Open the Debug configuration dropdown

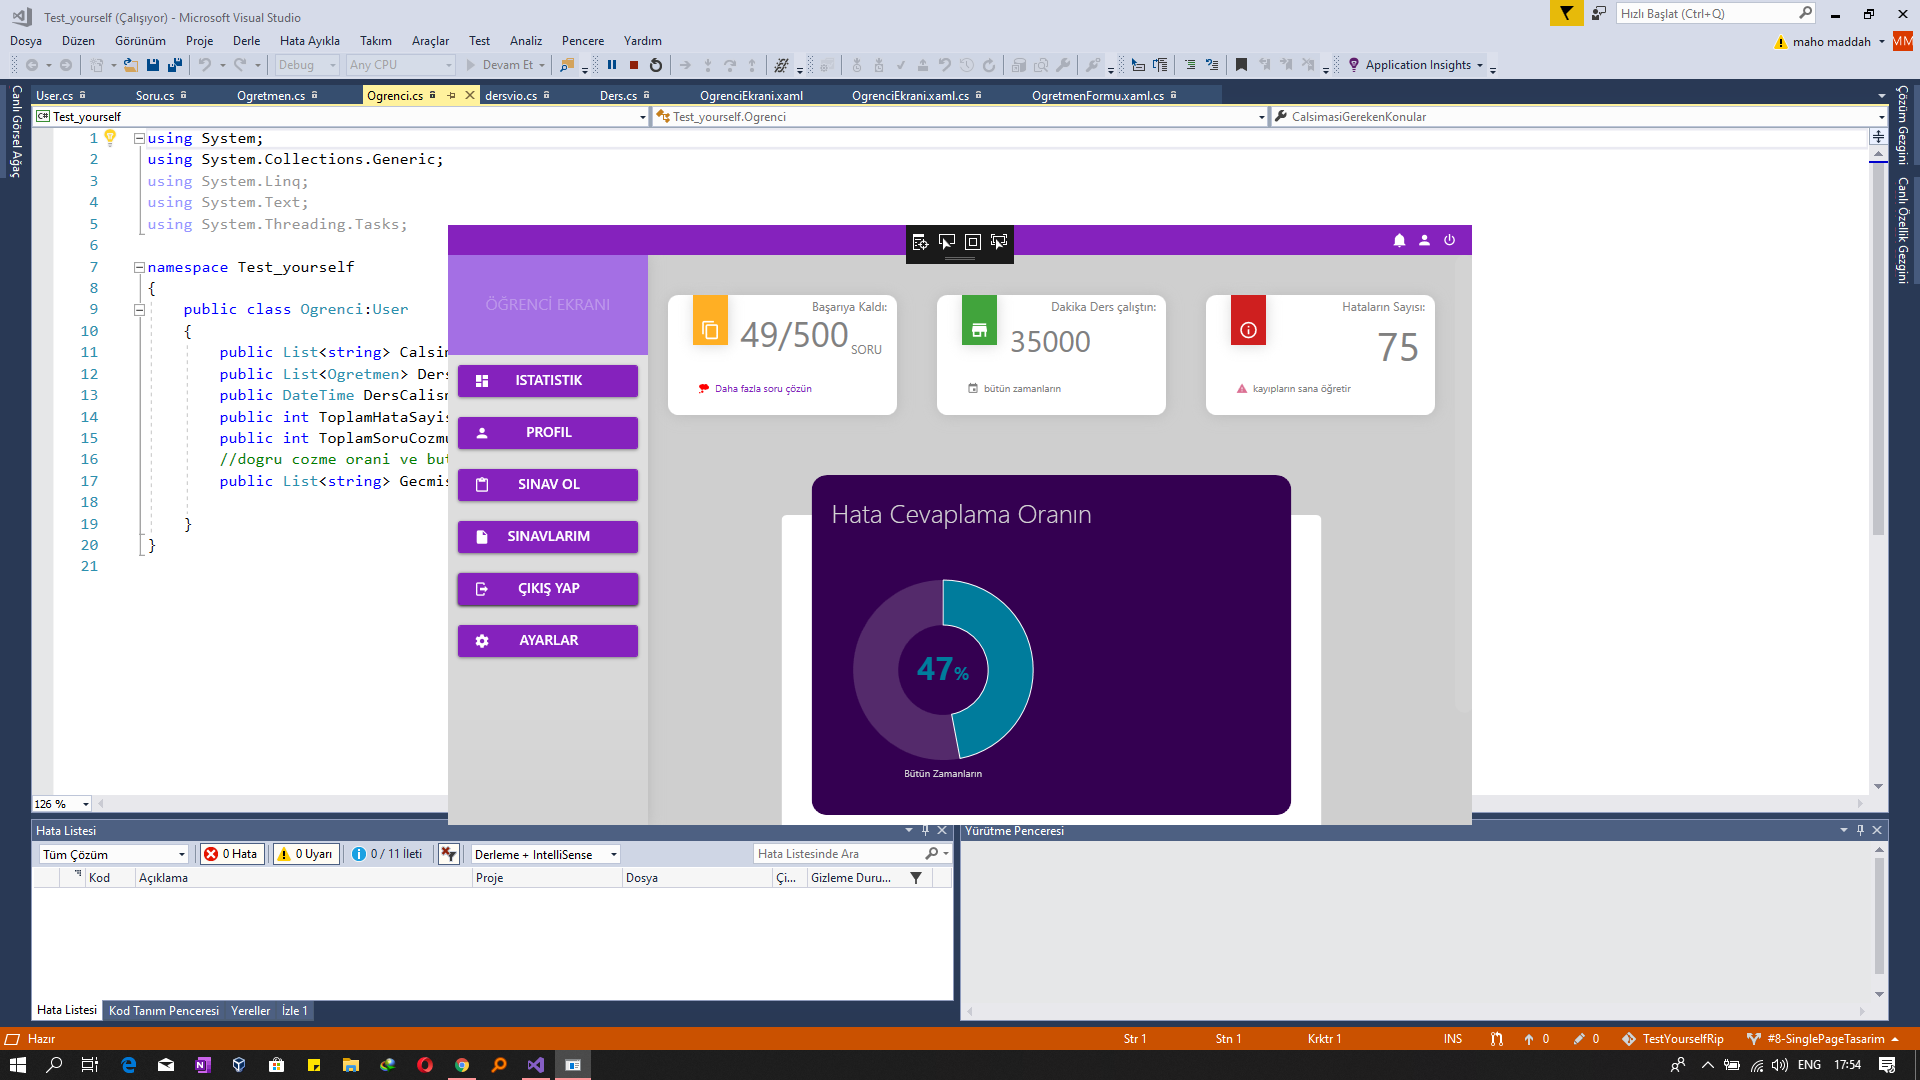pos(307,65)
